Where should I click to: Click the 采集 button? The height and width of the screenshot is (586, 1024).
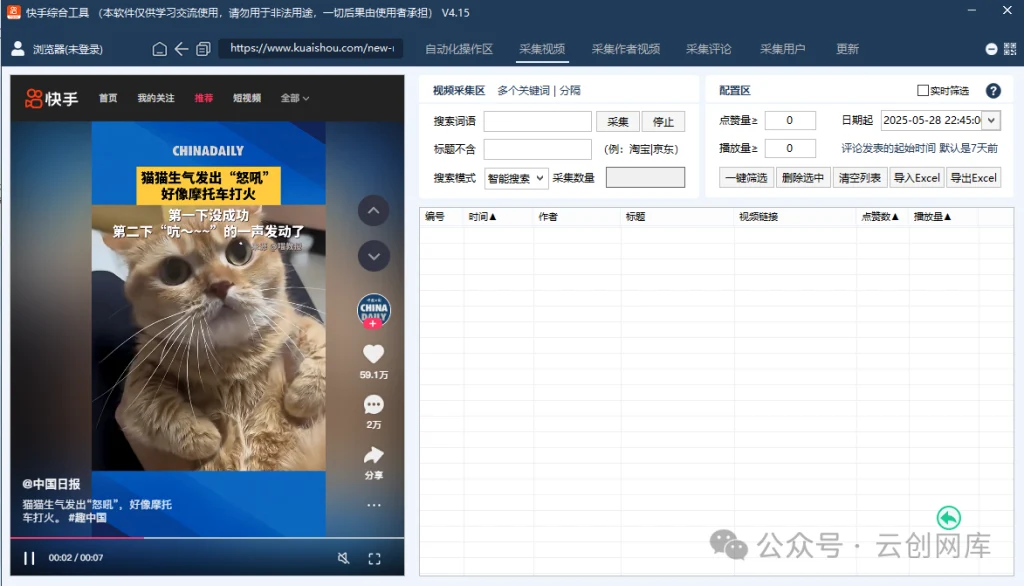click(617, 122)
